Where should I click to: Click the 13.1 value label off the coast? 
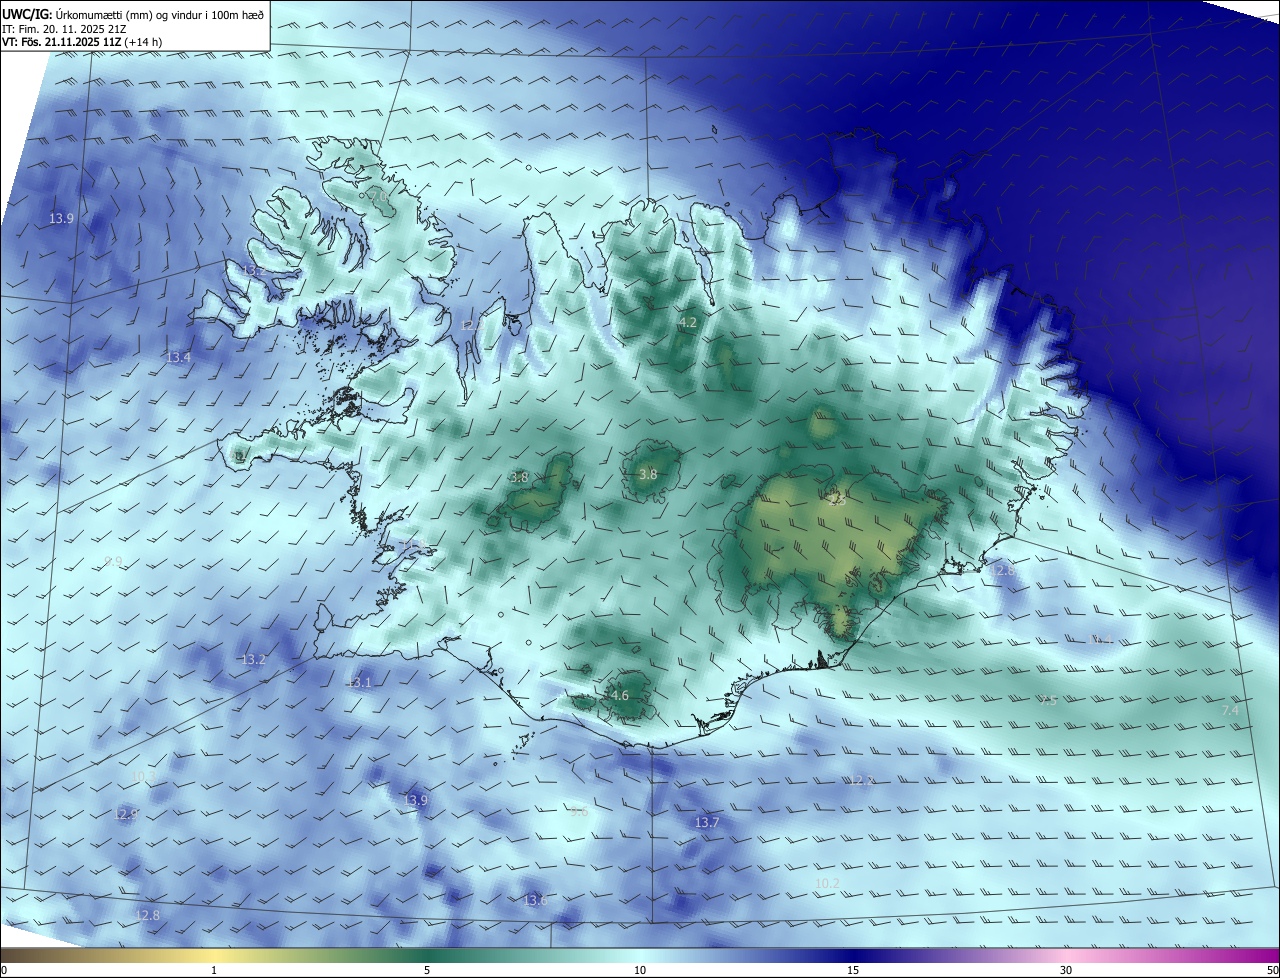pyautogui.click(x=359, y=683)
